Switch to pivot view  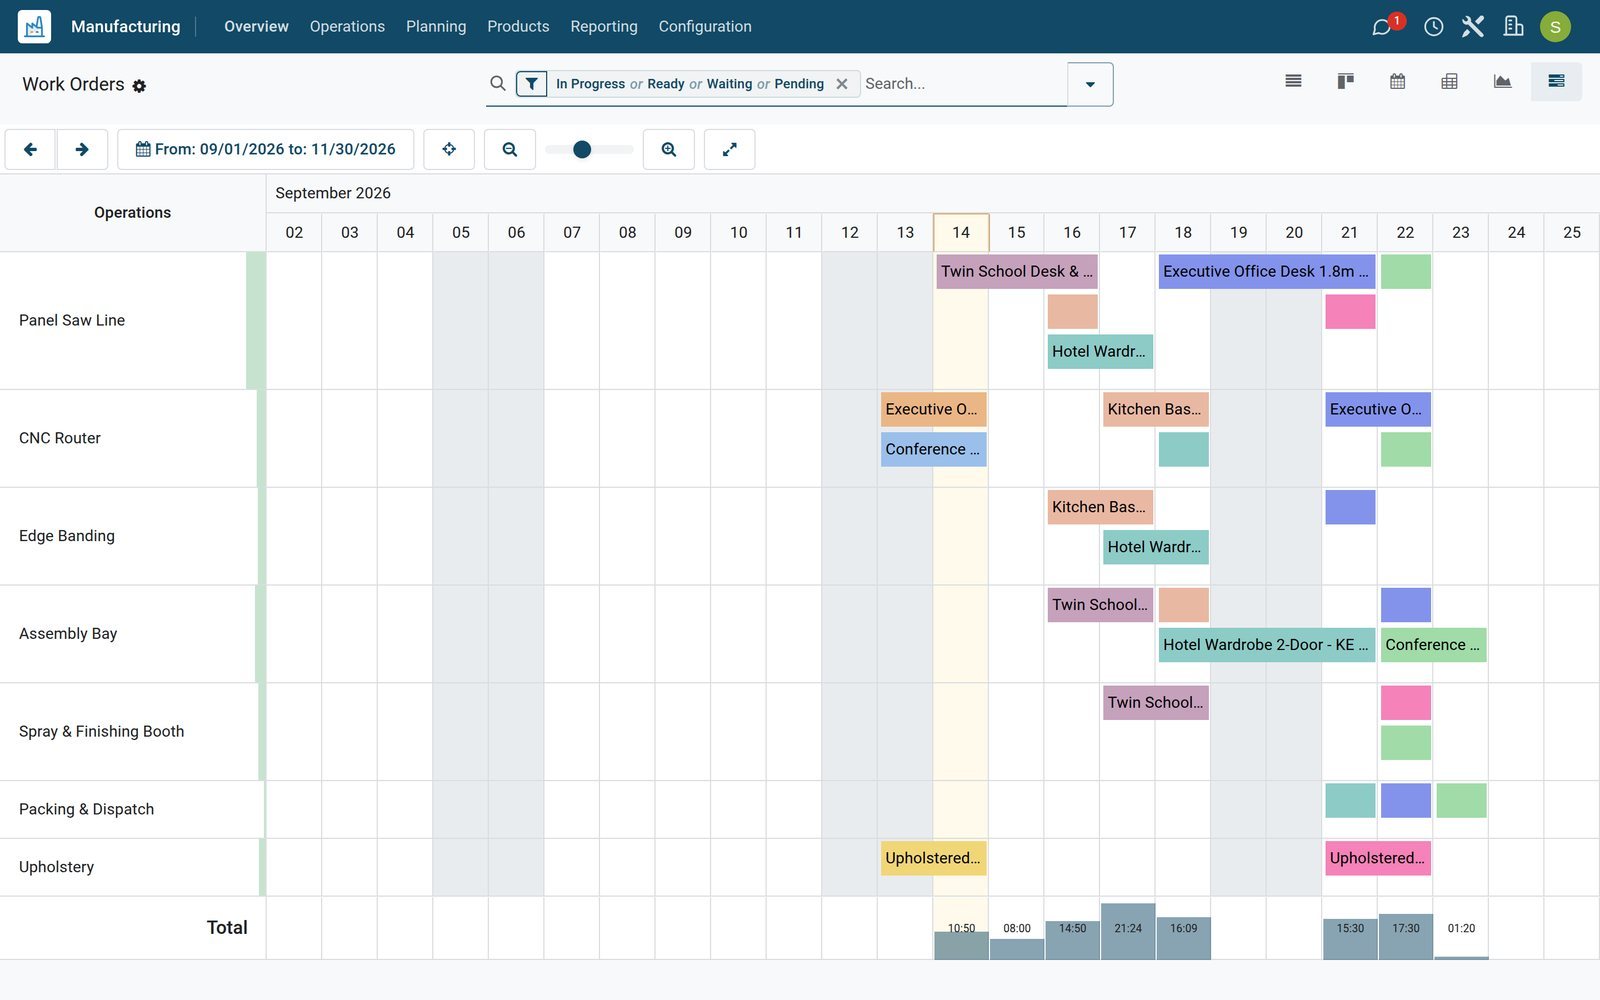coord(1449,82)
